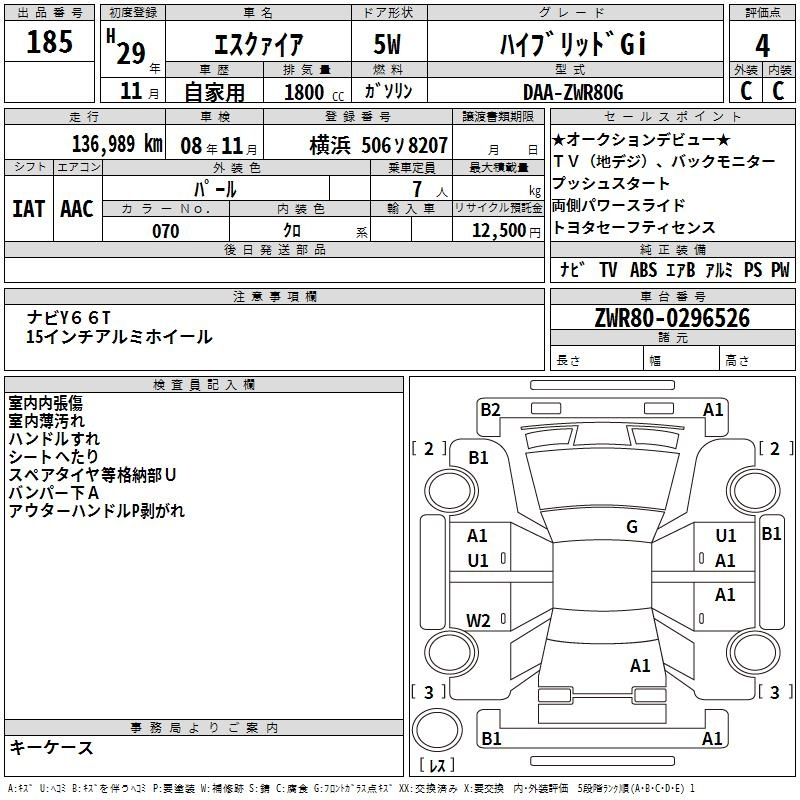This screenshot has width=800, height=800.
Task: Click the model code DAA-ZWR80G
Action: [x=573, y=92]
